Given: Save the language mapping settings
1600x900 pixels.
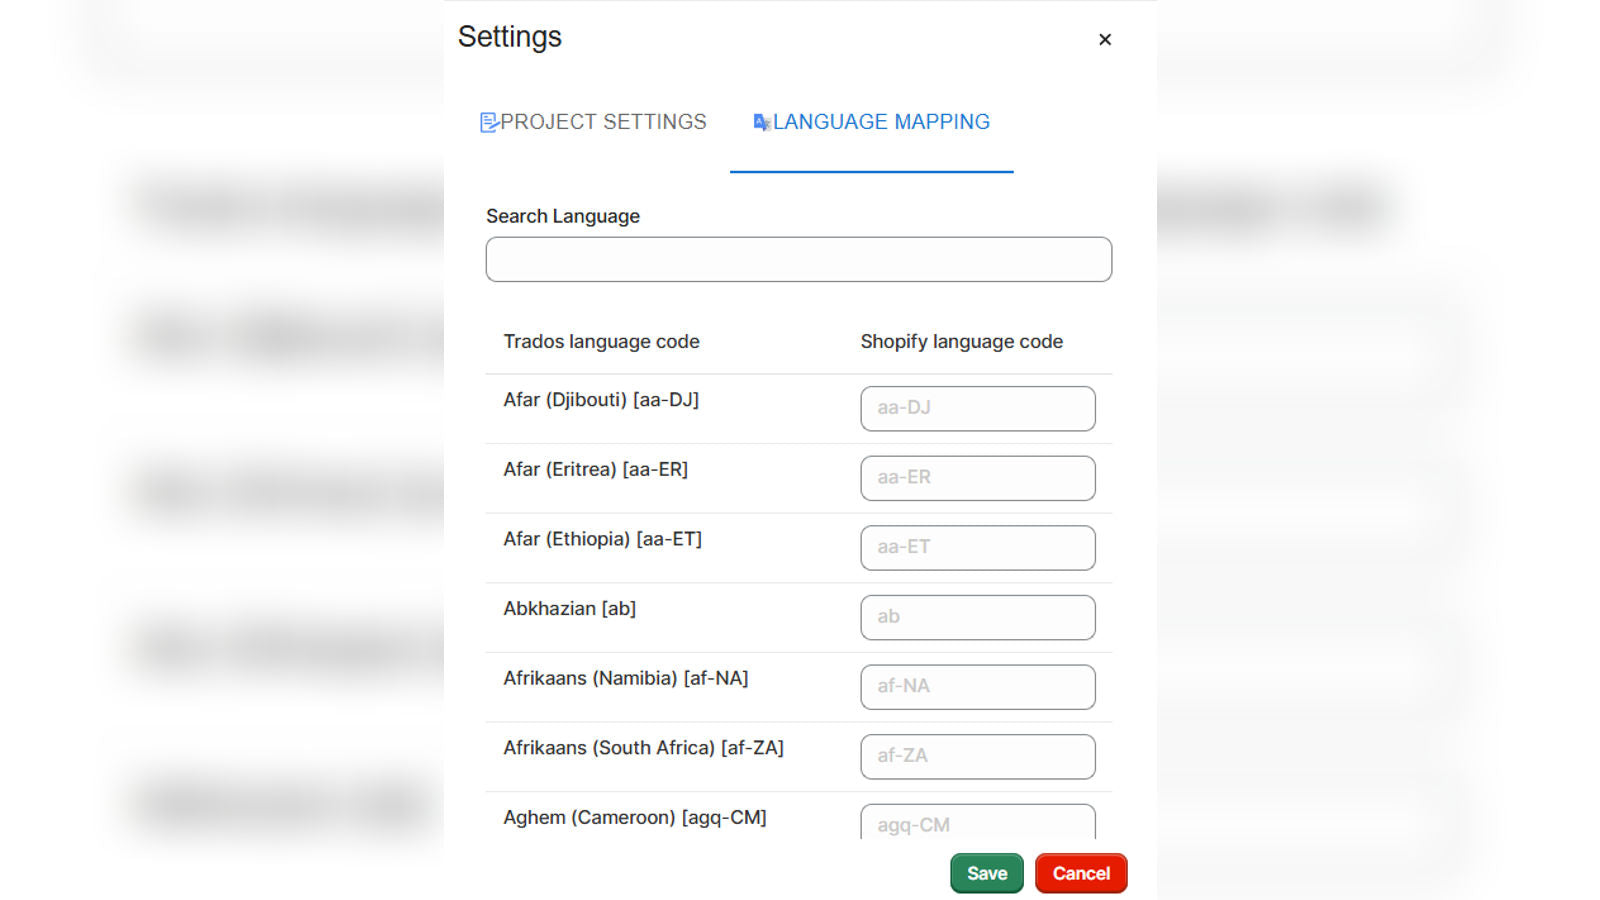Looking at the screenshot, I should [x=986, y=873].
